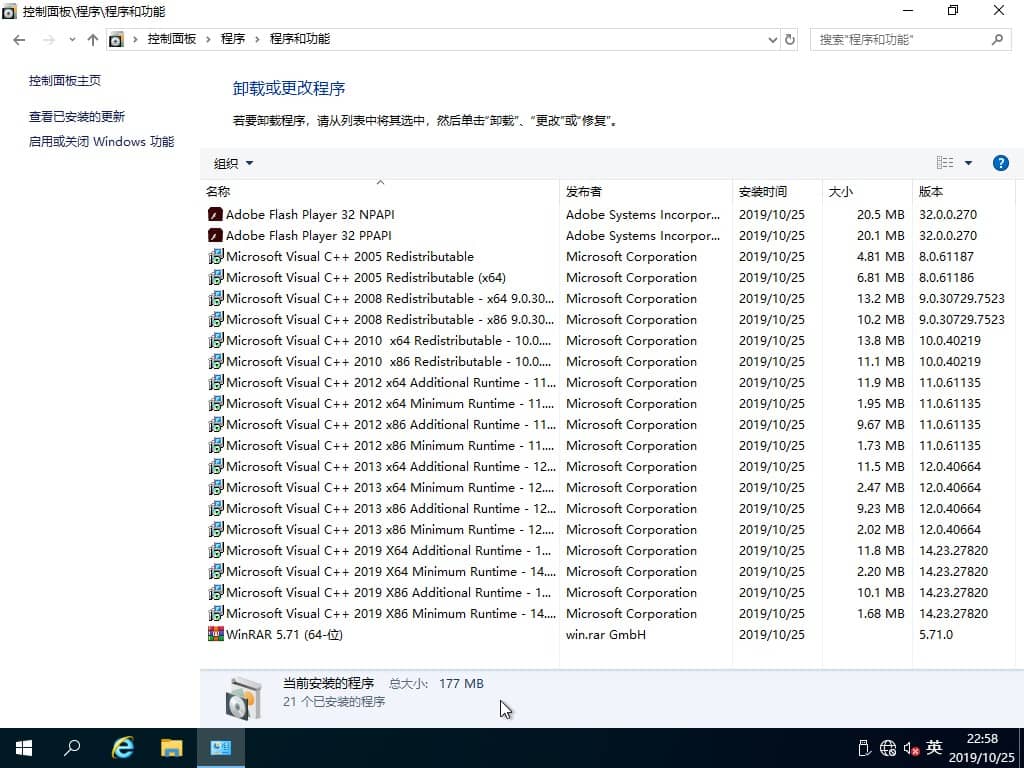Open 控制面板主页 link
Screen dimensions: 1024x768
point(65,80)
